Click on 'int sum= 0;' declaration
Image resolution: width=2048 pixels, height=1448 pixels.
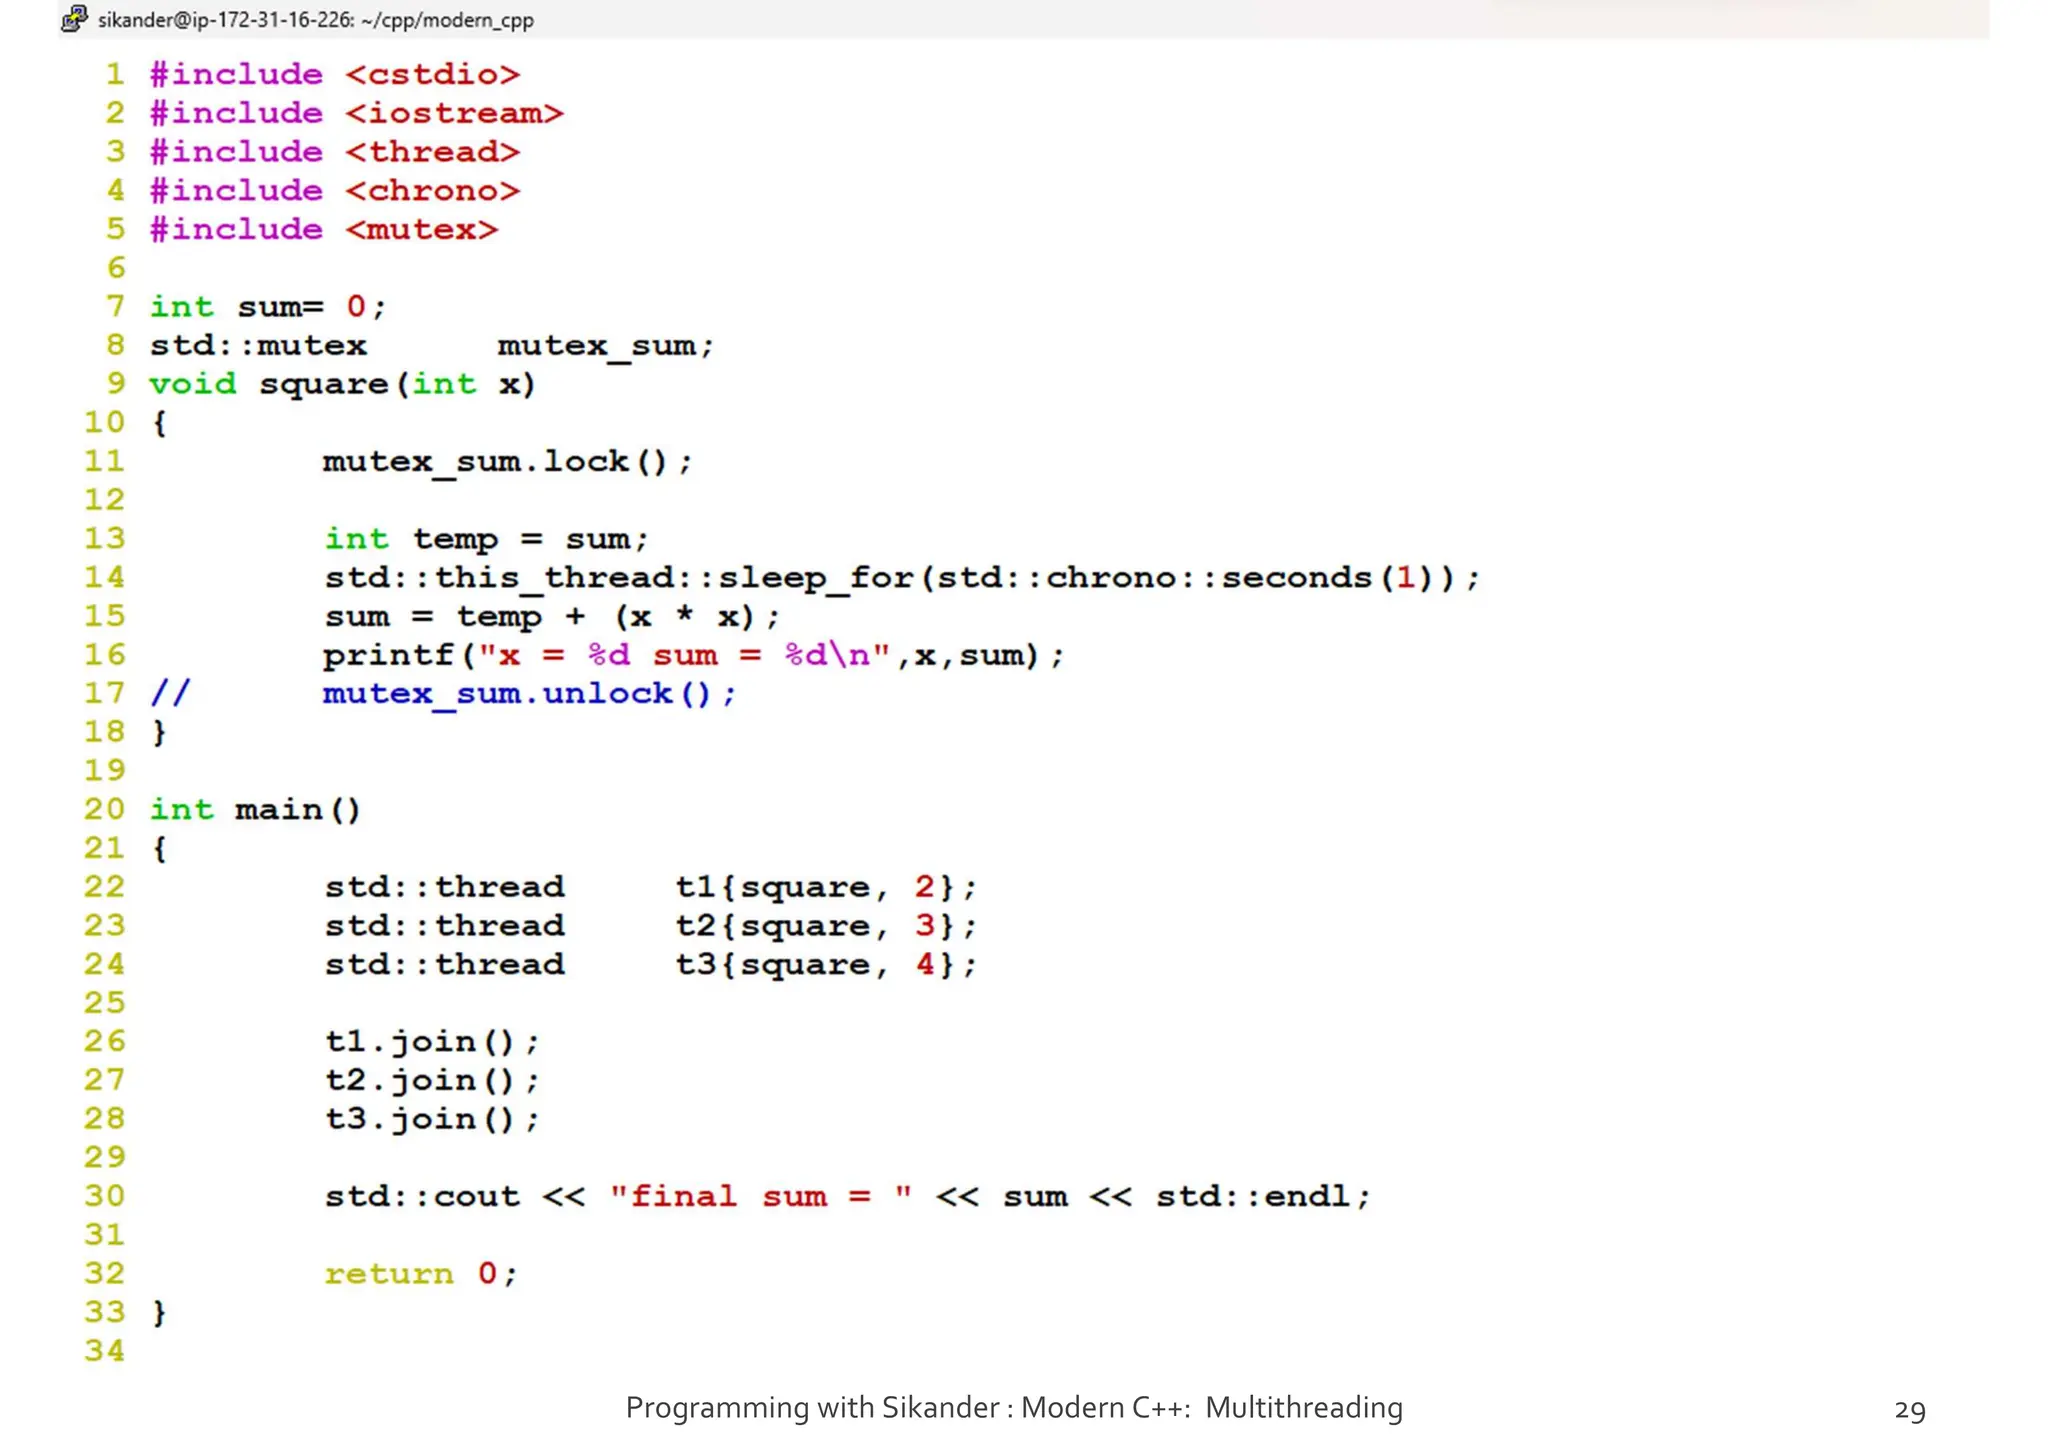point(268,307)
